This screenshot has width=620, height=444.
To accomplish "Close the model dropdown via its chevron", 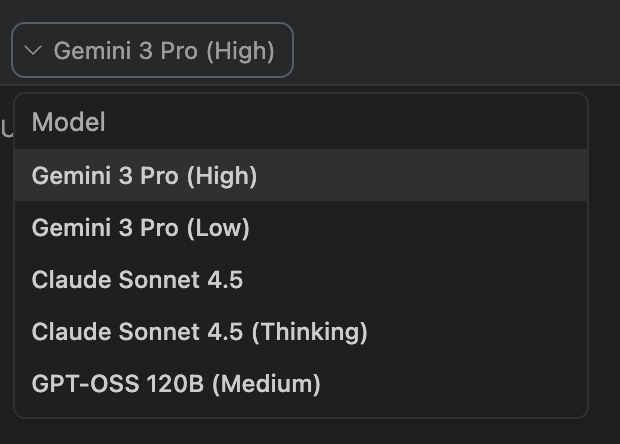I will pyautogui.click(x=32, y=51).
